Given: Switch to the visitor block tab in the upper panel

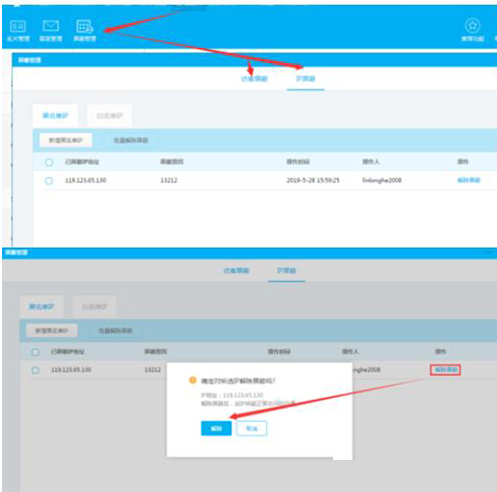Looking at the screenshot, I should 254,79.
